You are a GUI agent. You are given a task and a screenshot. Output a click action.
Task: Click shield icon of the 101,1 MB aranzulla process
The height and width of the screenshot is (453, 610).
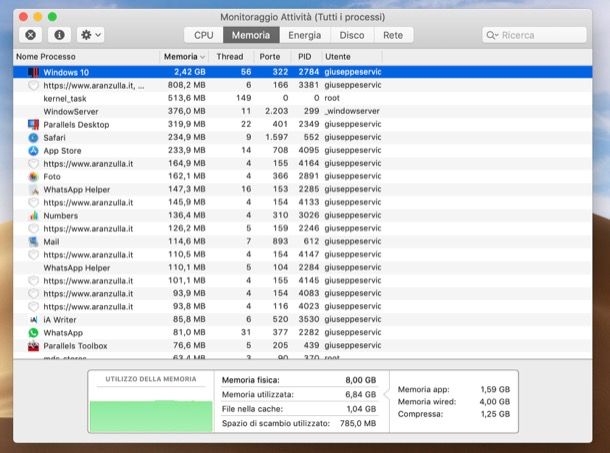(x=33, y=281)
